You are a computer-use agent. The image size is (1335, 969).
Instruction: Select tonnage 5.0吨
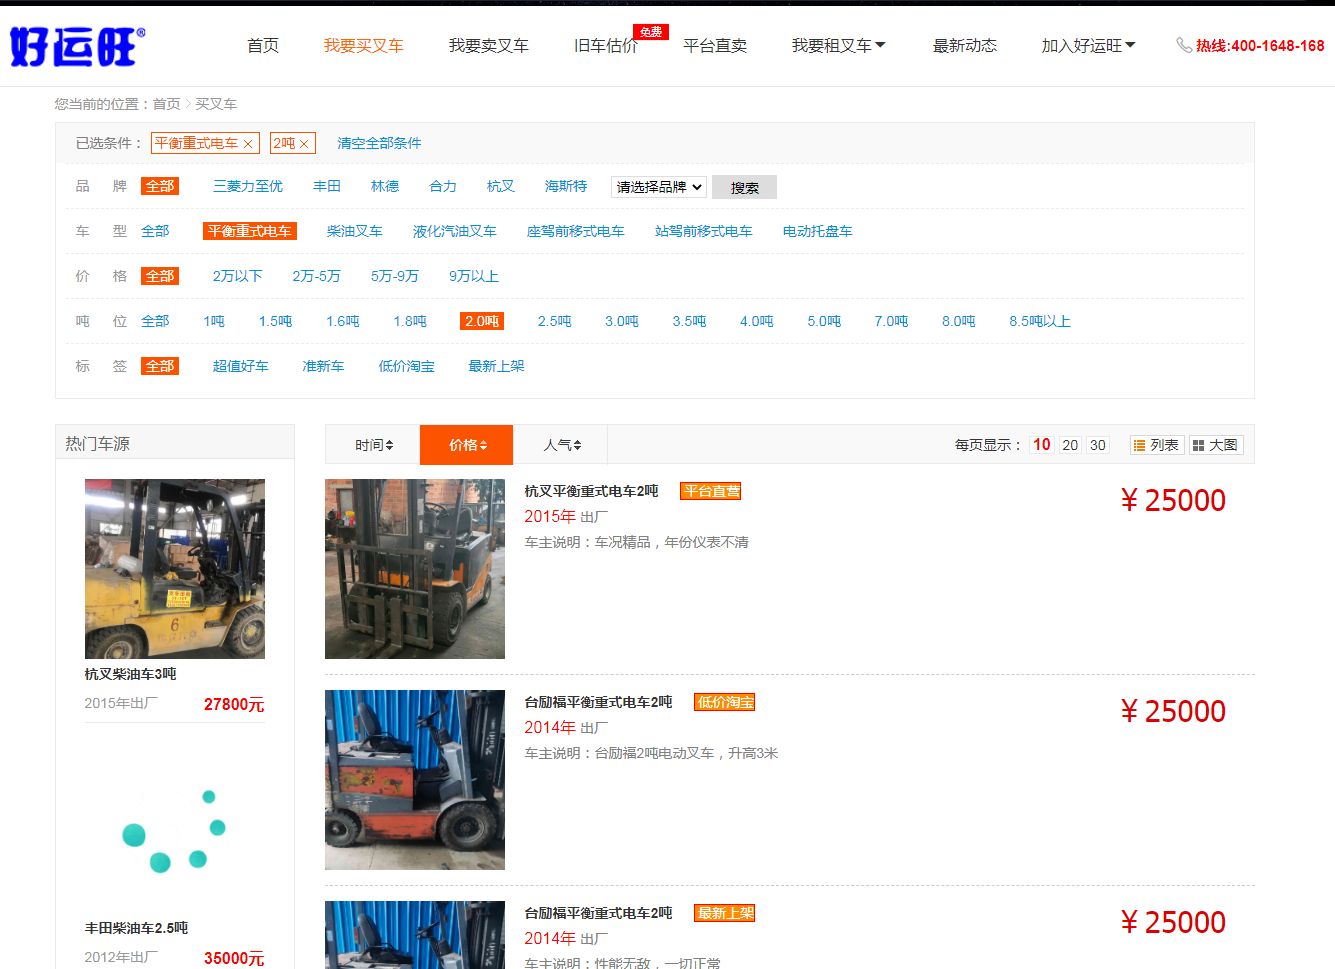pos(824,321)
